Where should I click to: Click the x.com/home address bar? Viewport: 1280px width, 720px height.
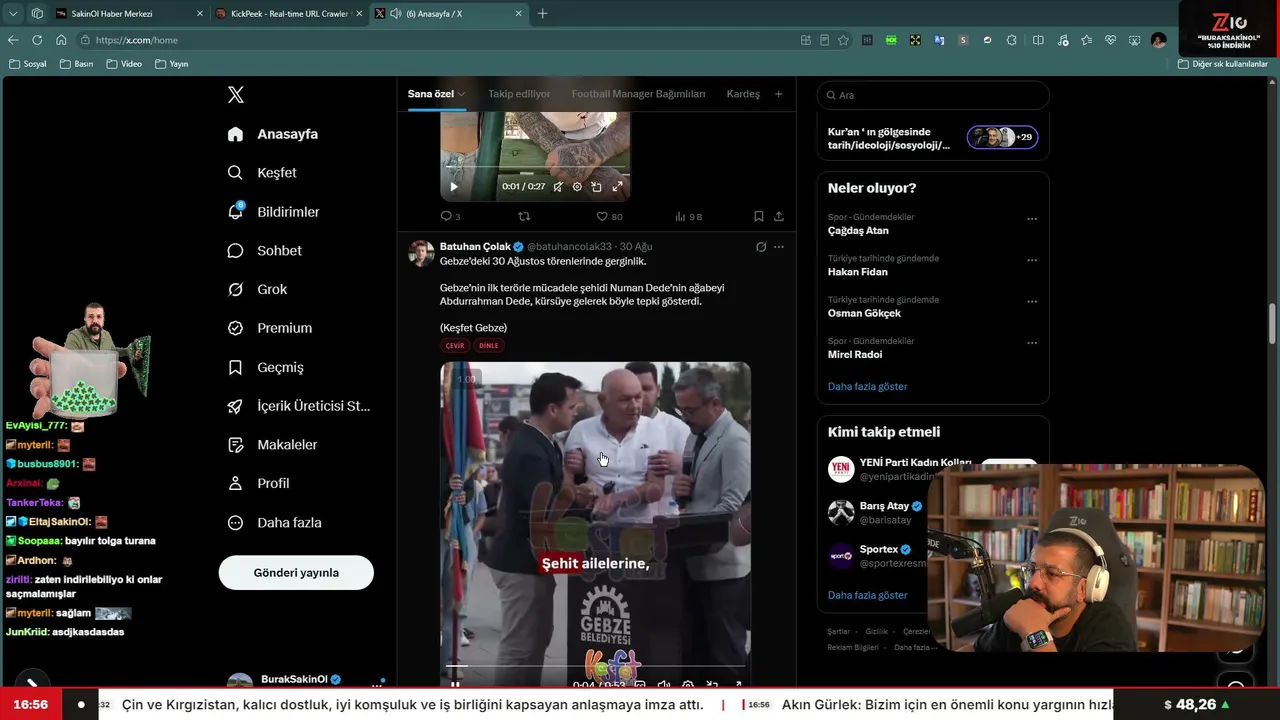(440, 40)
